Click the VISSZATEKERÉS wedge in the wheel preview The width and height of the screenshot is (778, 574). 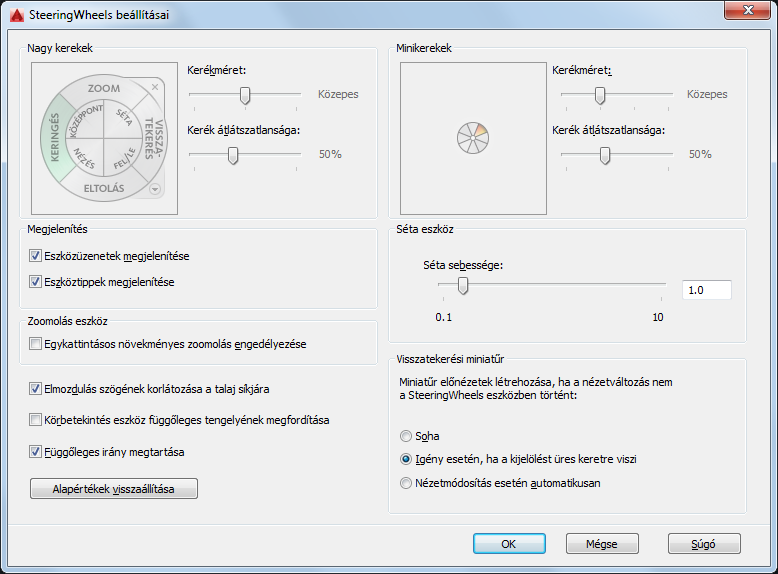click(154, 139)
